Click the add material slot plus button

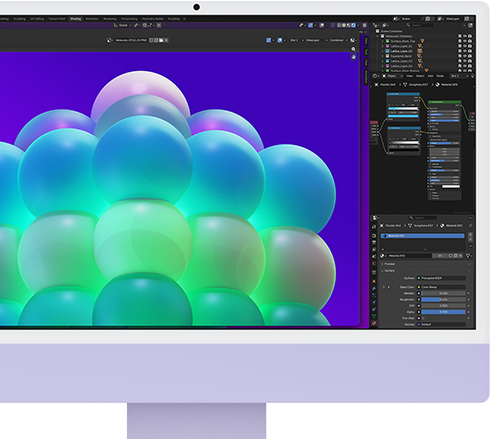[470, 235]
